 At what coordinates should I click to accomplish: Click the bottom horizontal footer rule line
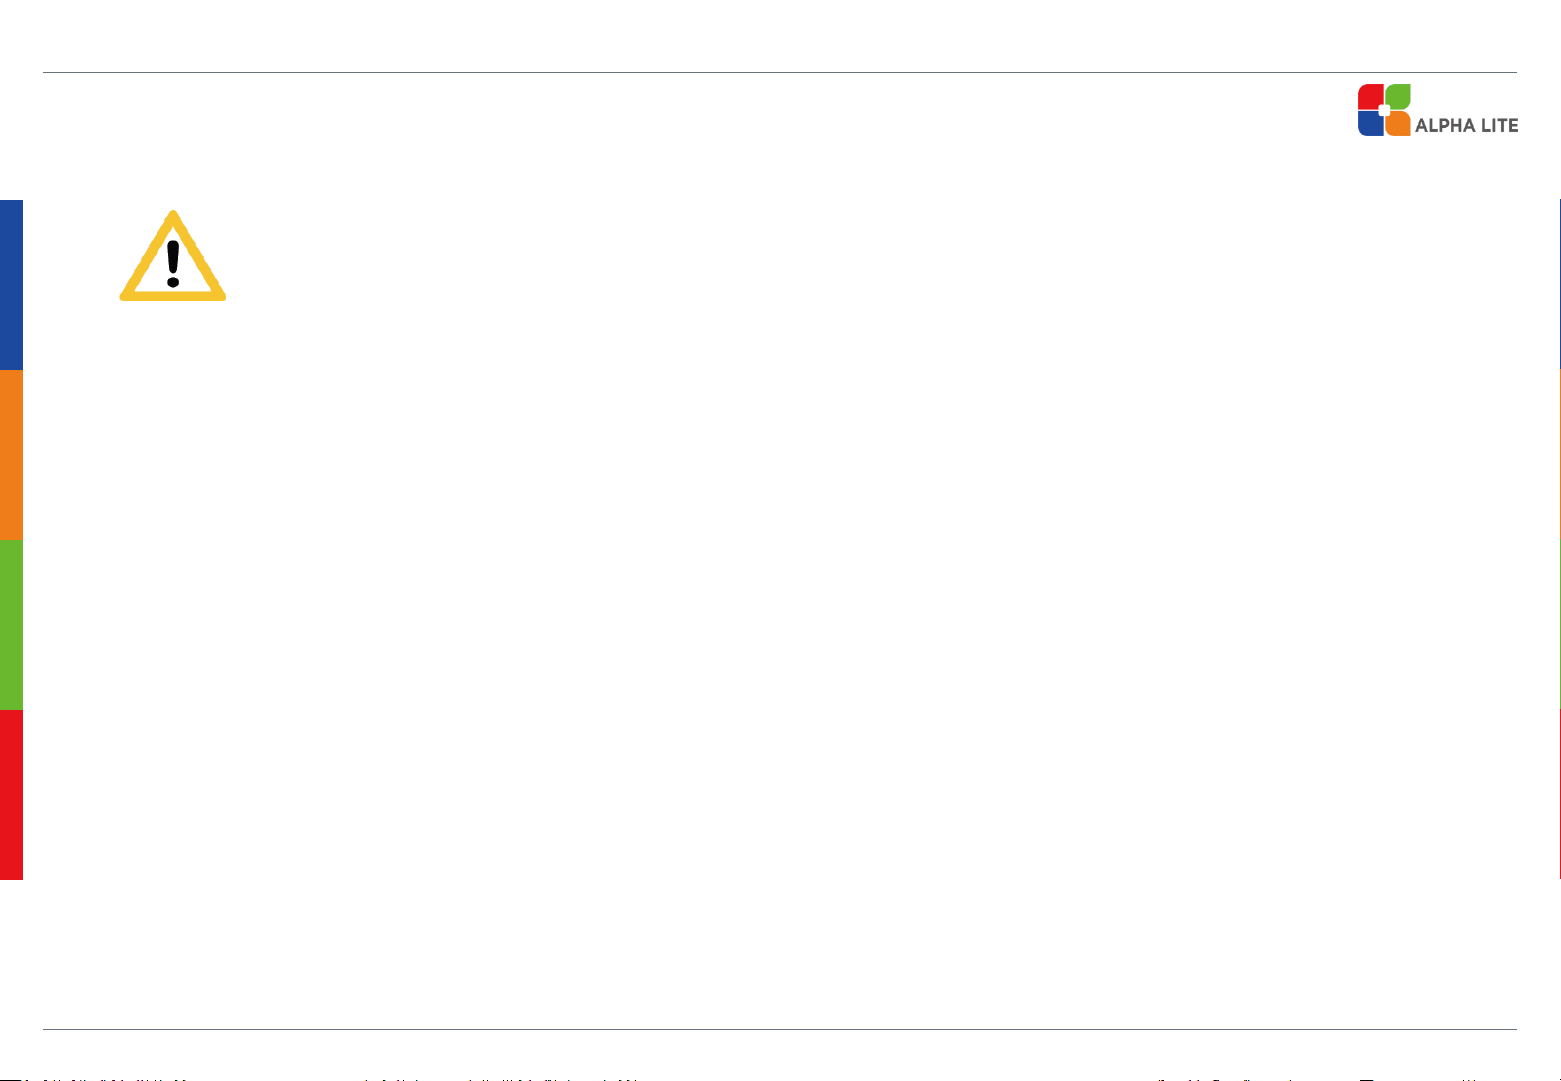tap(780, 1030)
